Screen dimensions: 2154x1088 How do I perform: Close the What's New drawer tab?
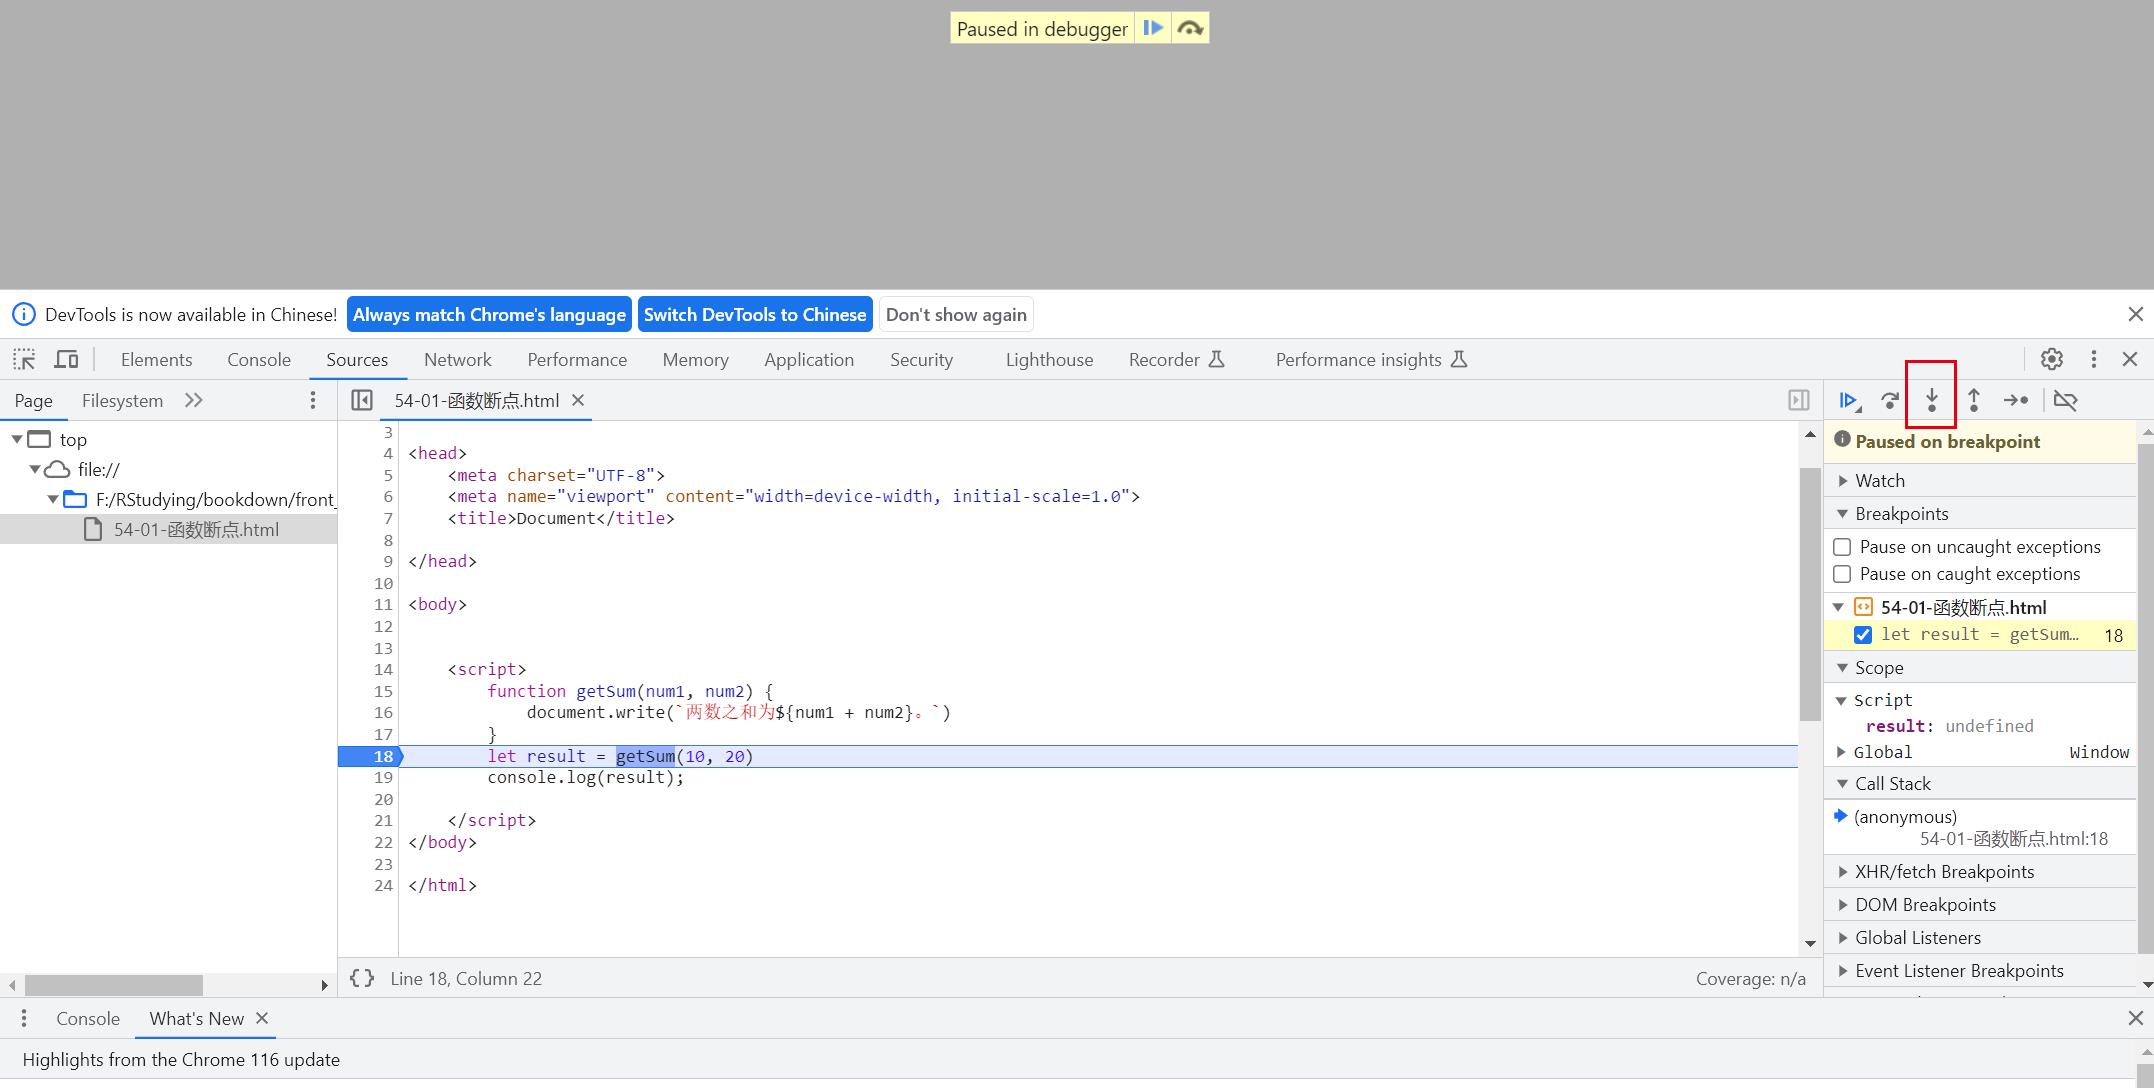point(262,1018)
